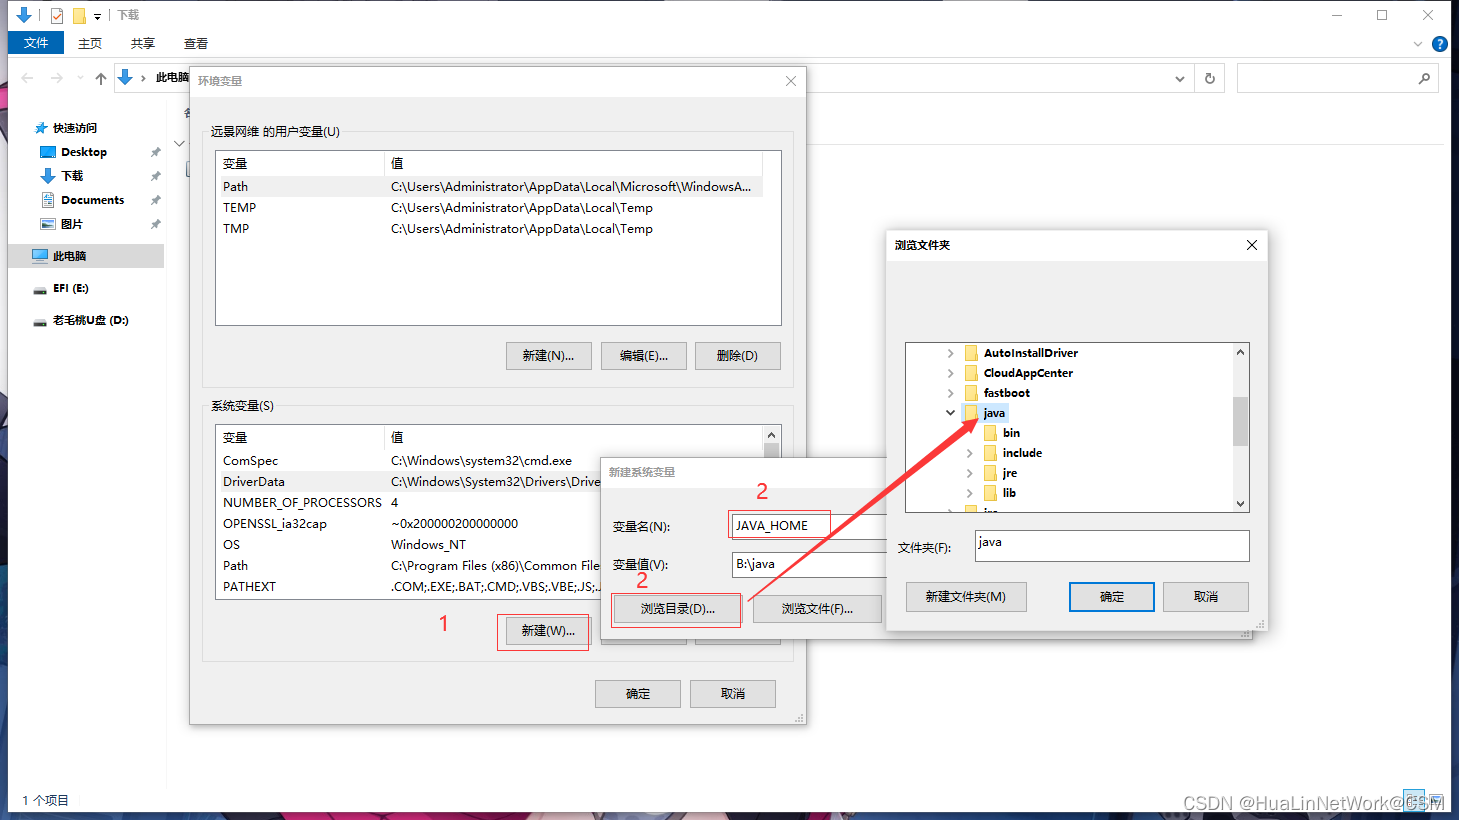Expand include folder chevron
Viewport: 1459px width, 820px height.
click(x=969, y=453)
